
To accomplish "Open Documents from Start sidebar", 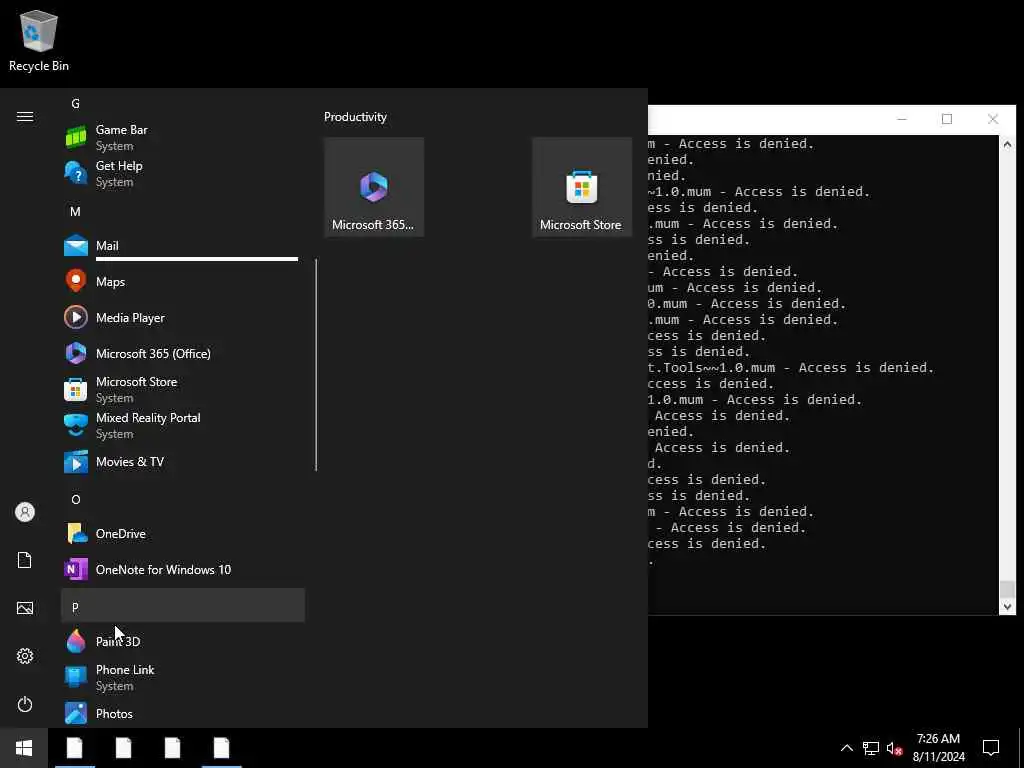I will pyautogui.click(x=25, y=560).
